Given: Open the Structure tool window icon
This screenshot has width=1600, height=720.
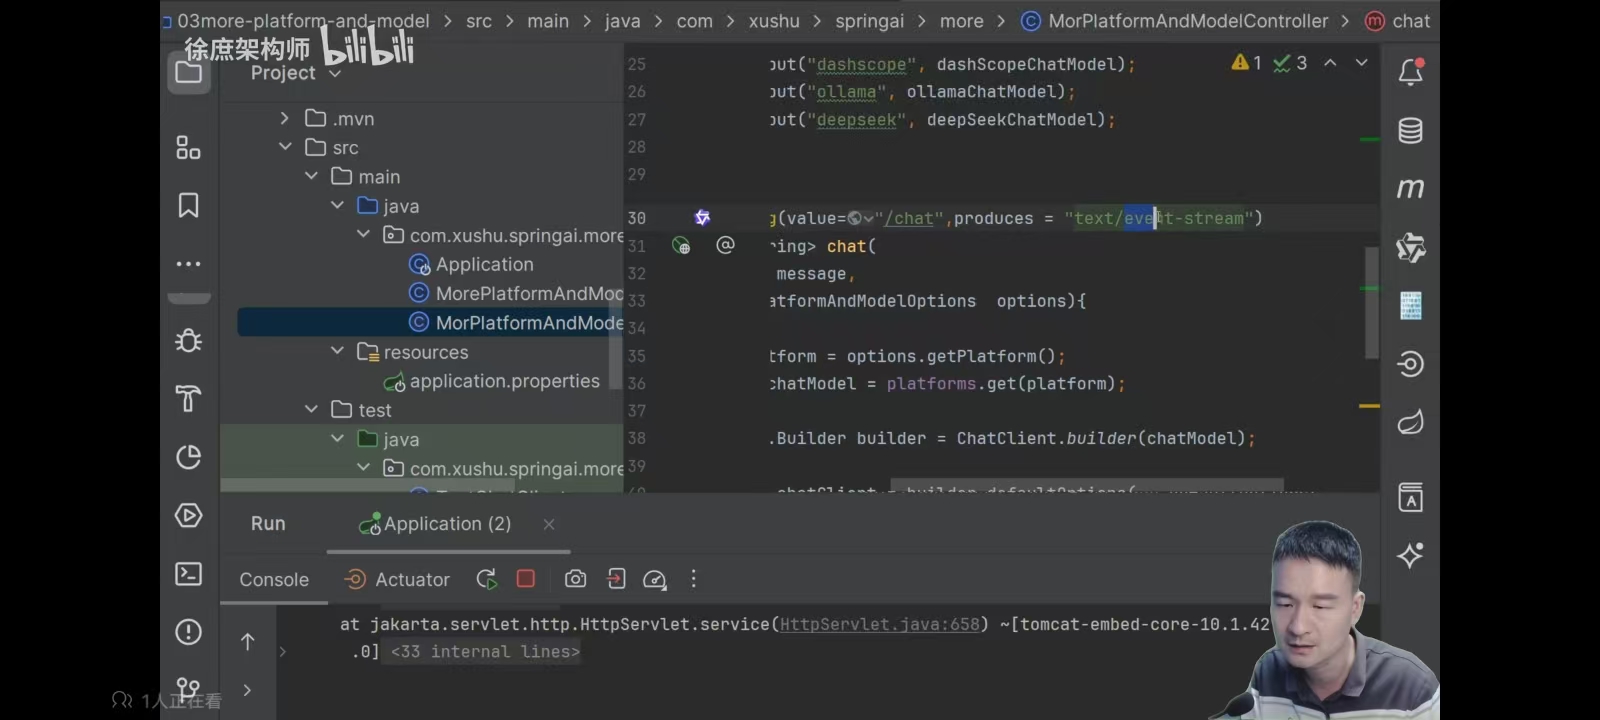Looking at the screenshot, I should 188,147.
